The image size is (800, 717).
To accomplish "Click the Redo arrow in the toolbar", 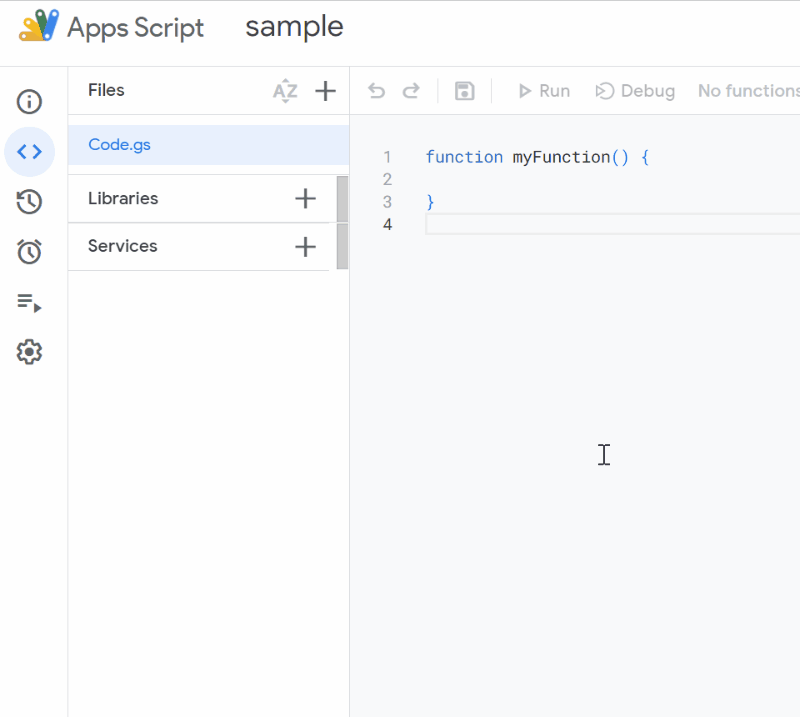I will pos(410,92).
